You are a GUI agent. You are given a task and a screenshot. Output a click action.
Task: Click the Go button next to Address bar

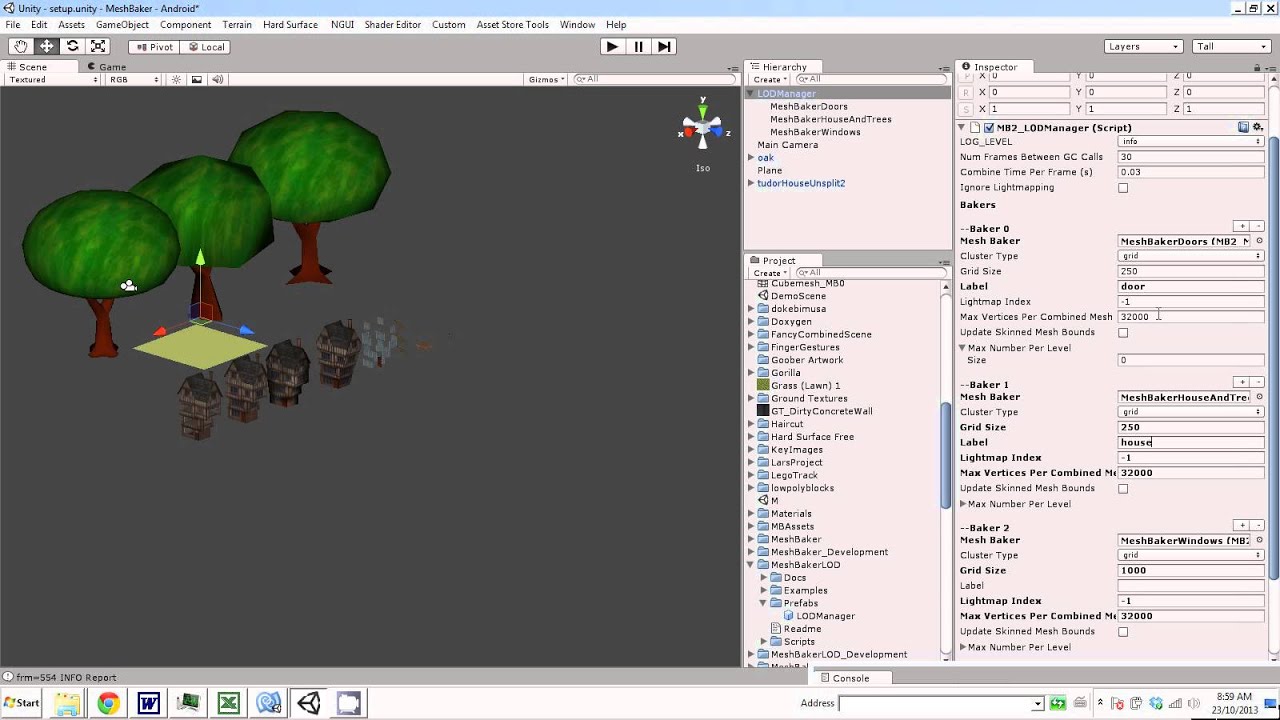[1057, 703]
